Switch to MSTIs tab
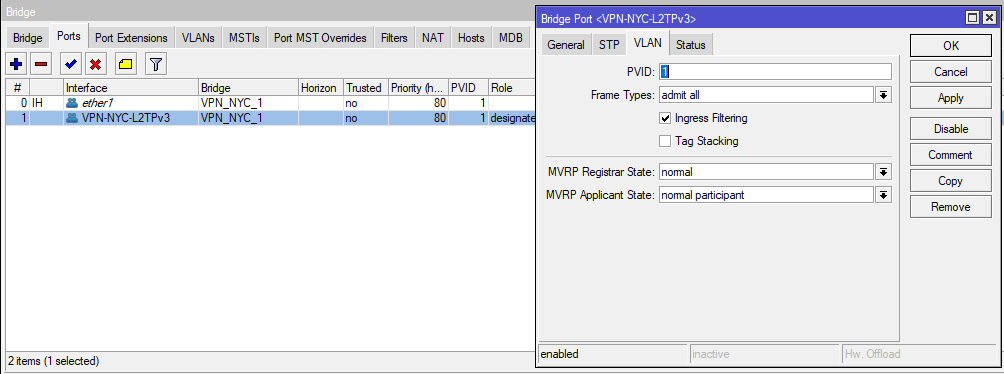The height and width of the screenshot is (374, 1004). (x=245, y=38)
